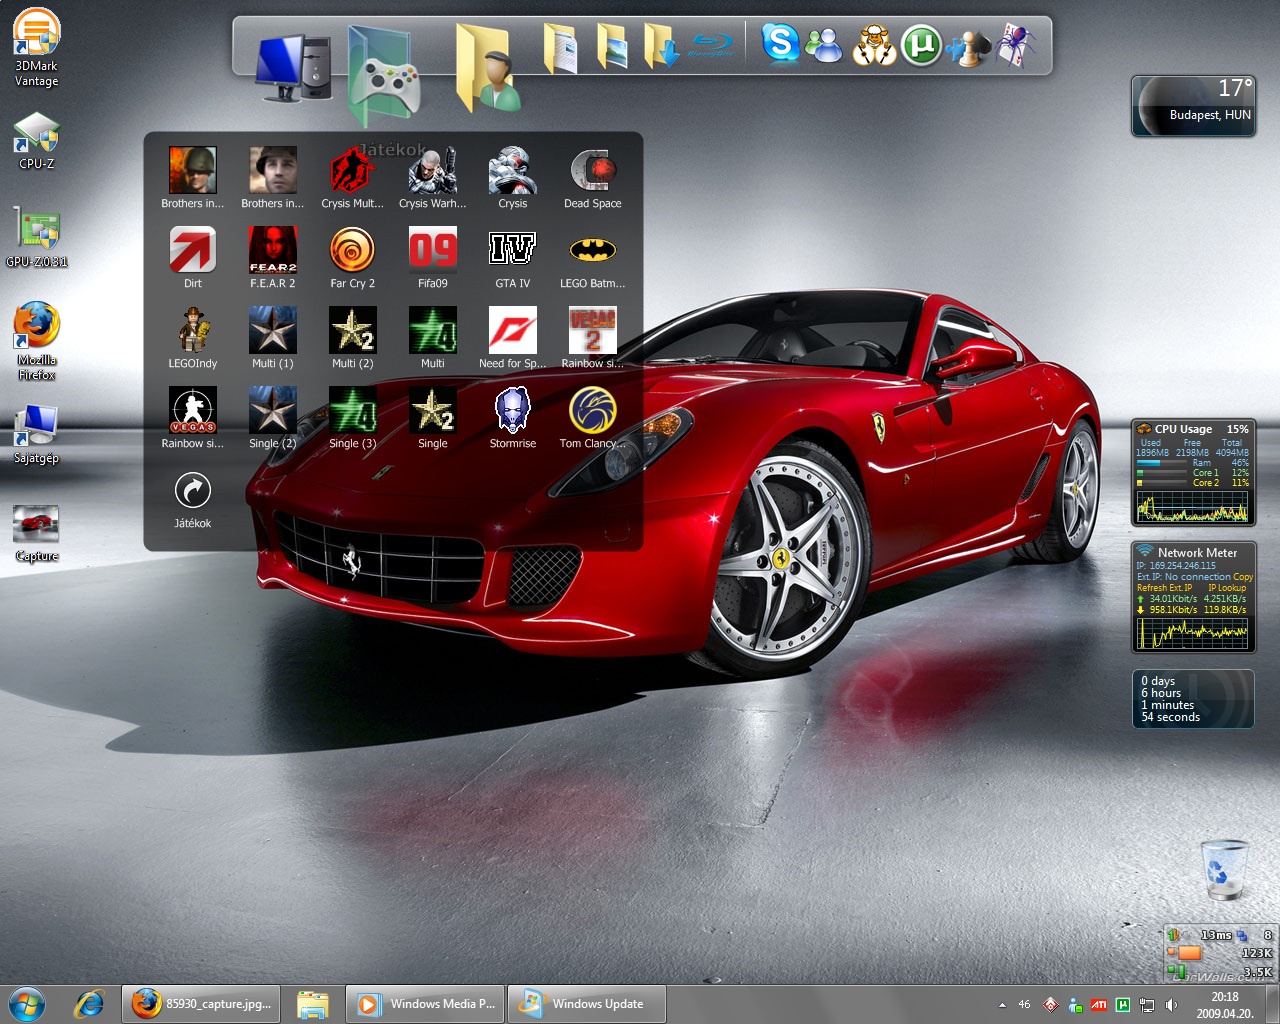Switch to Windows Media Player taskbar item
1280x1024 pixels.
click(x=426, y=1004)
